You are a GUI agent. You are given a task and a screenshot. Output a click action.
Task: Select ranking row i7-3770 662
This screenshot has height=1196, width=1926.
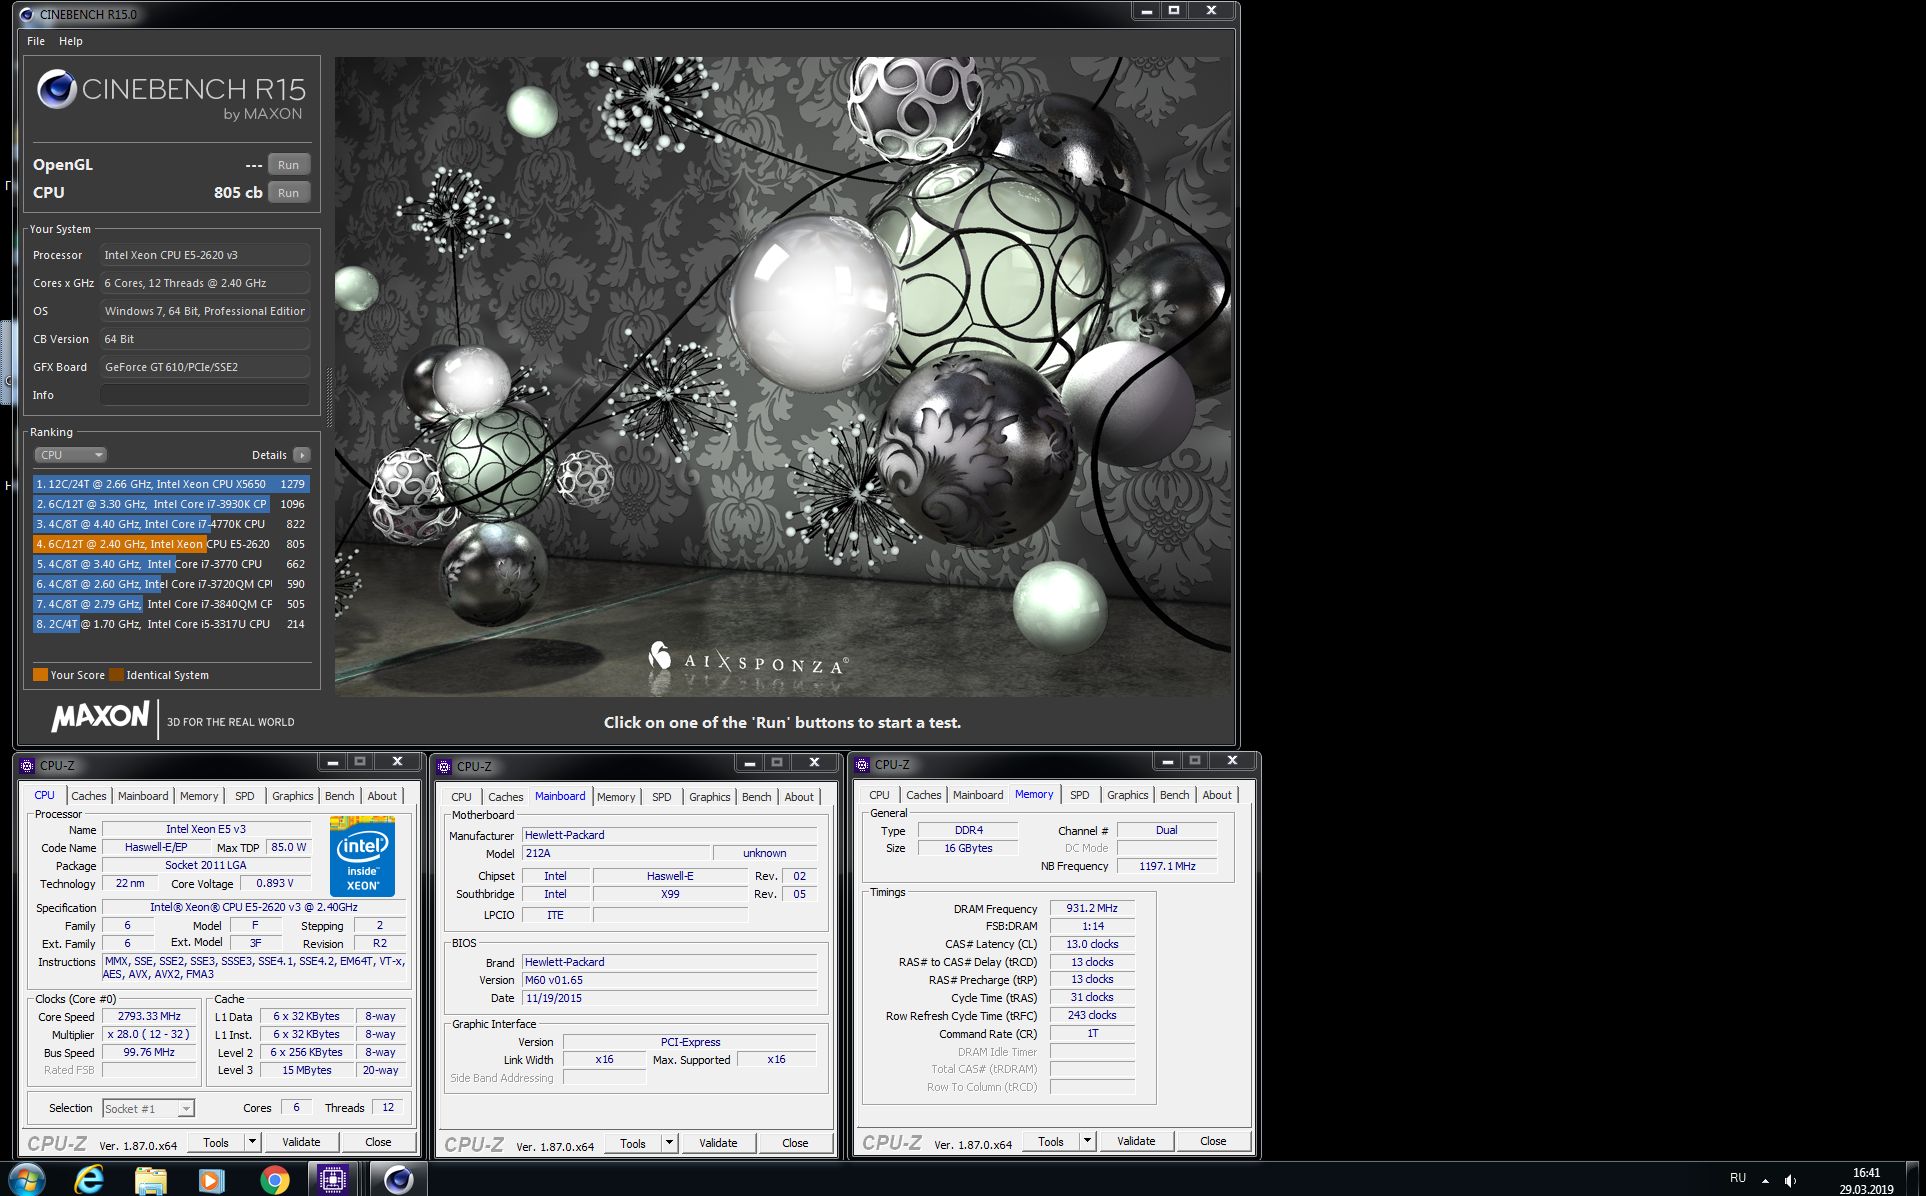[171, 564]
